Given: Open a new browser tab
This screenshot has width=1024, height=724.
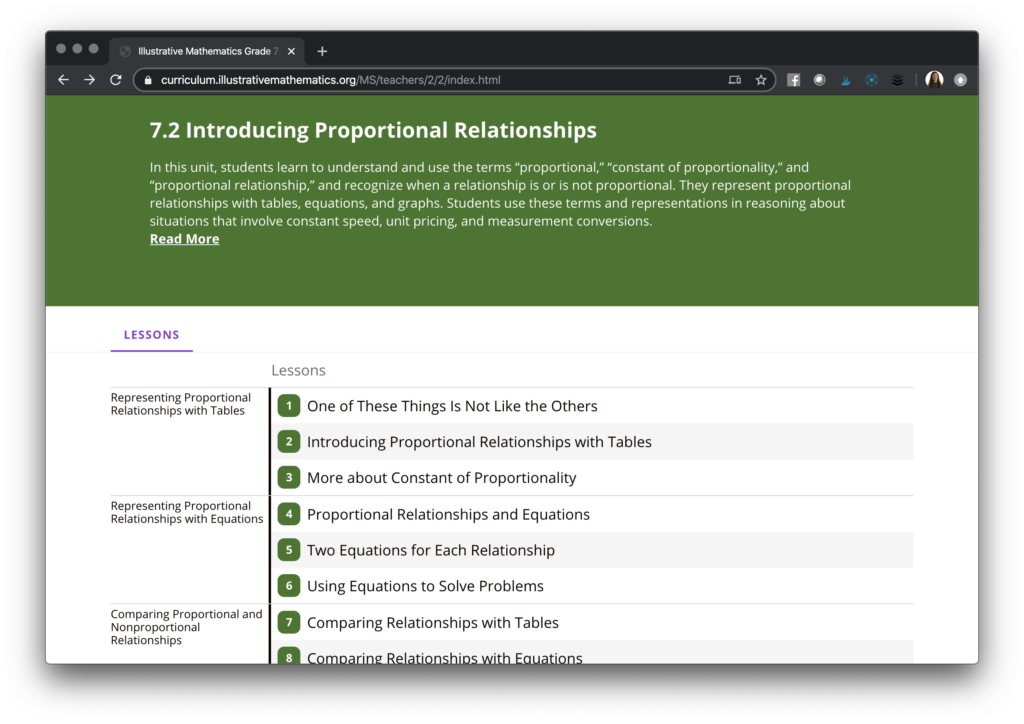Looking at the screenshot, I should (x=322, y=51).
